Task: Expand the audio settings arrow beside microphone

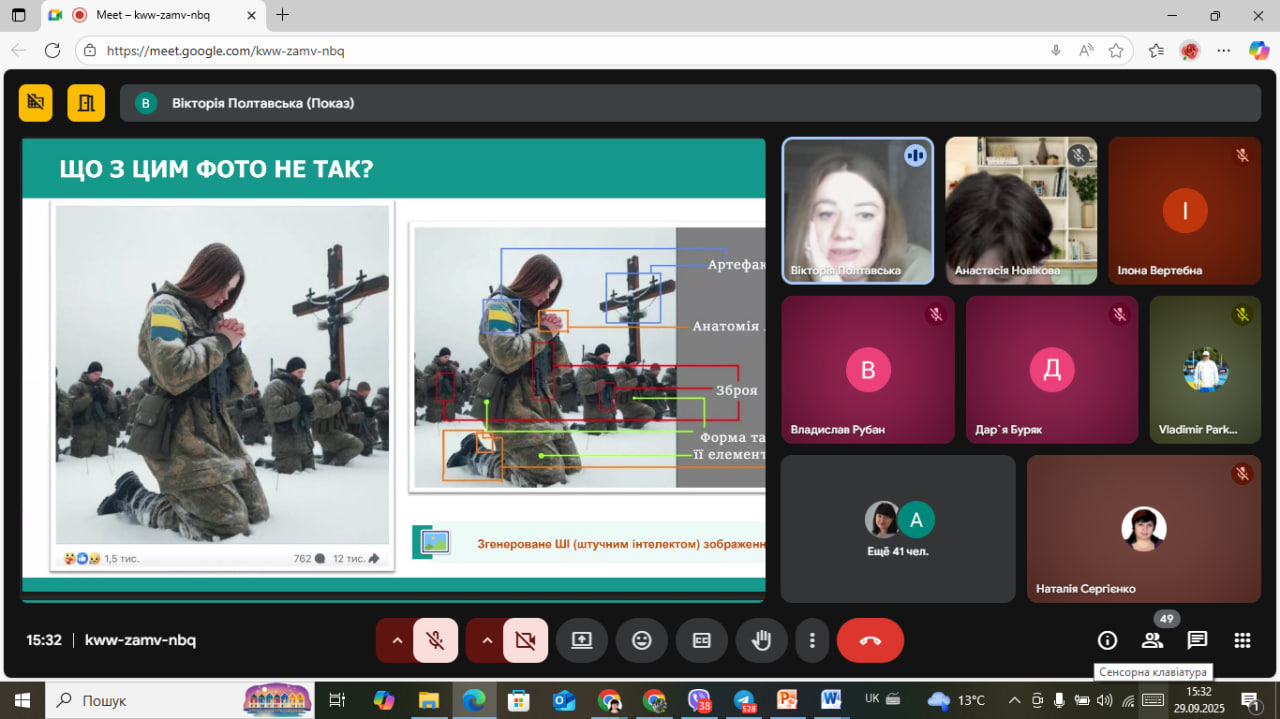Action: click(397, 640)
